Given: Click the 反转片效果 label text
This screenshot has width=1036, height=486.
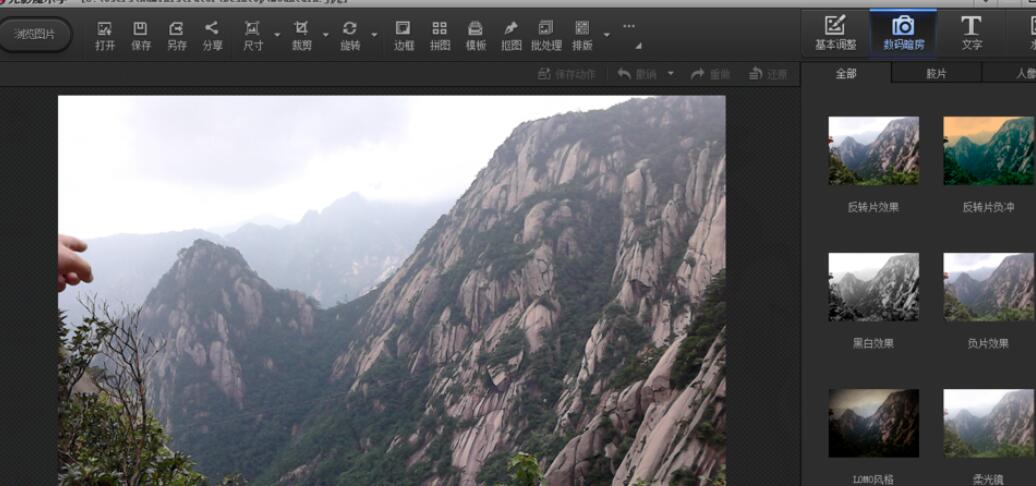Looking at the screenshot, I should point(873,207).
